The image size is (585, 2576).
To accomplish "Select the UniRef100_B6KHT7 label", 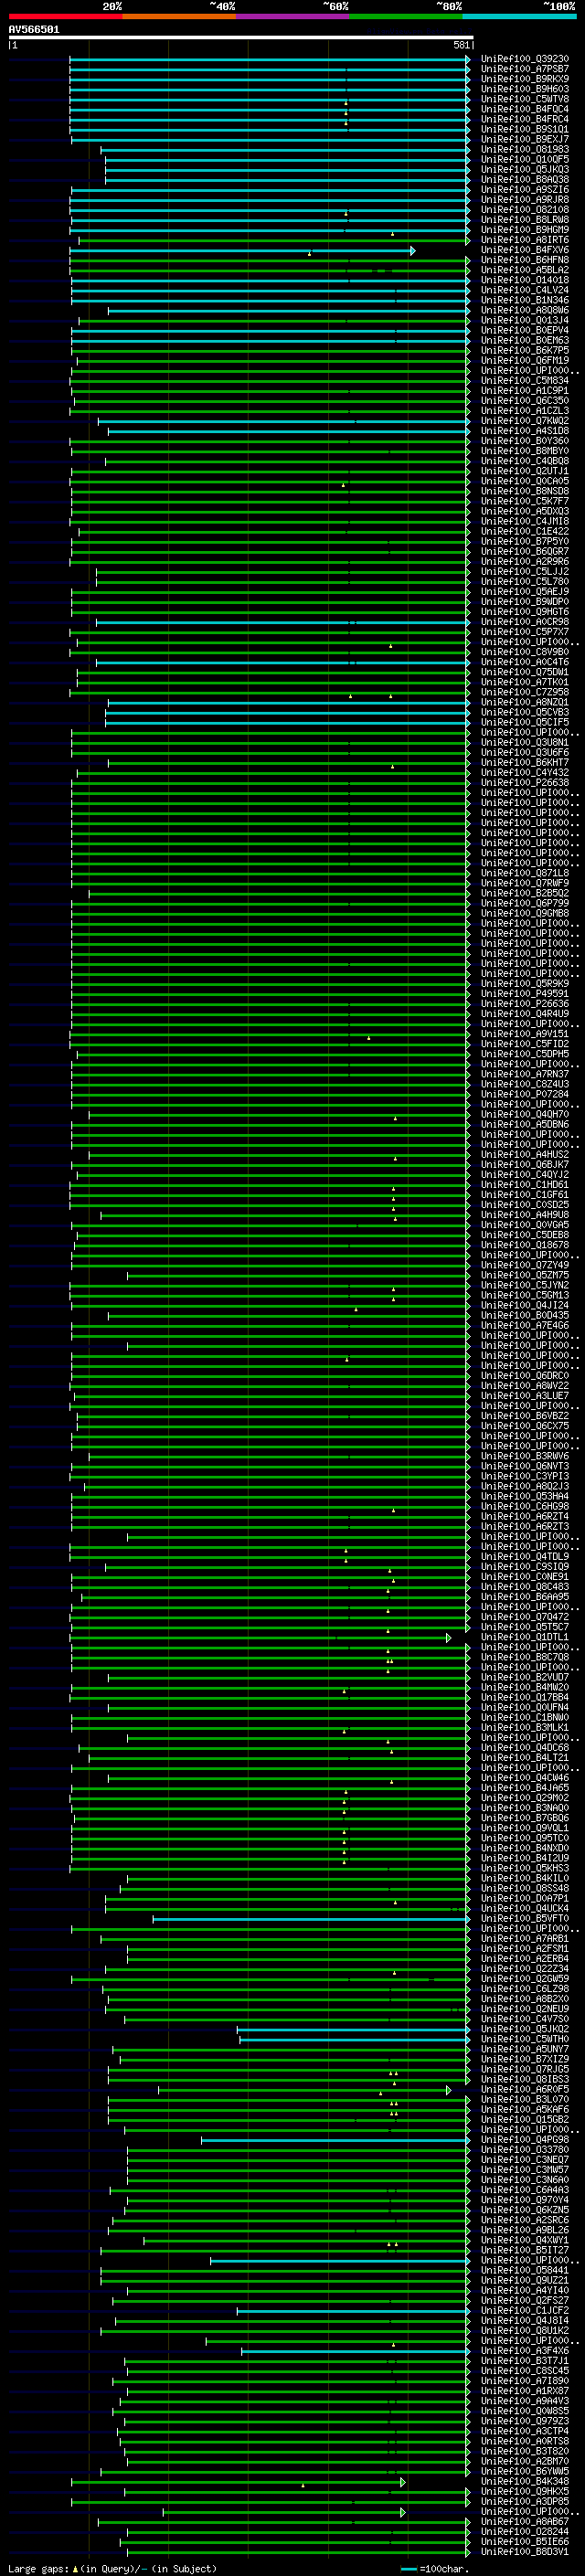I will coord(525,763).
